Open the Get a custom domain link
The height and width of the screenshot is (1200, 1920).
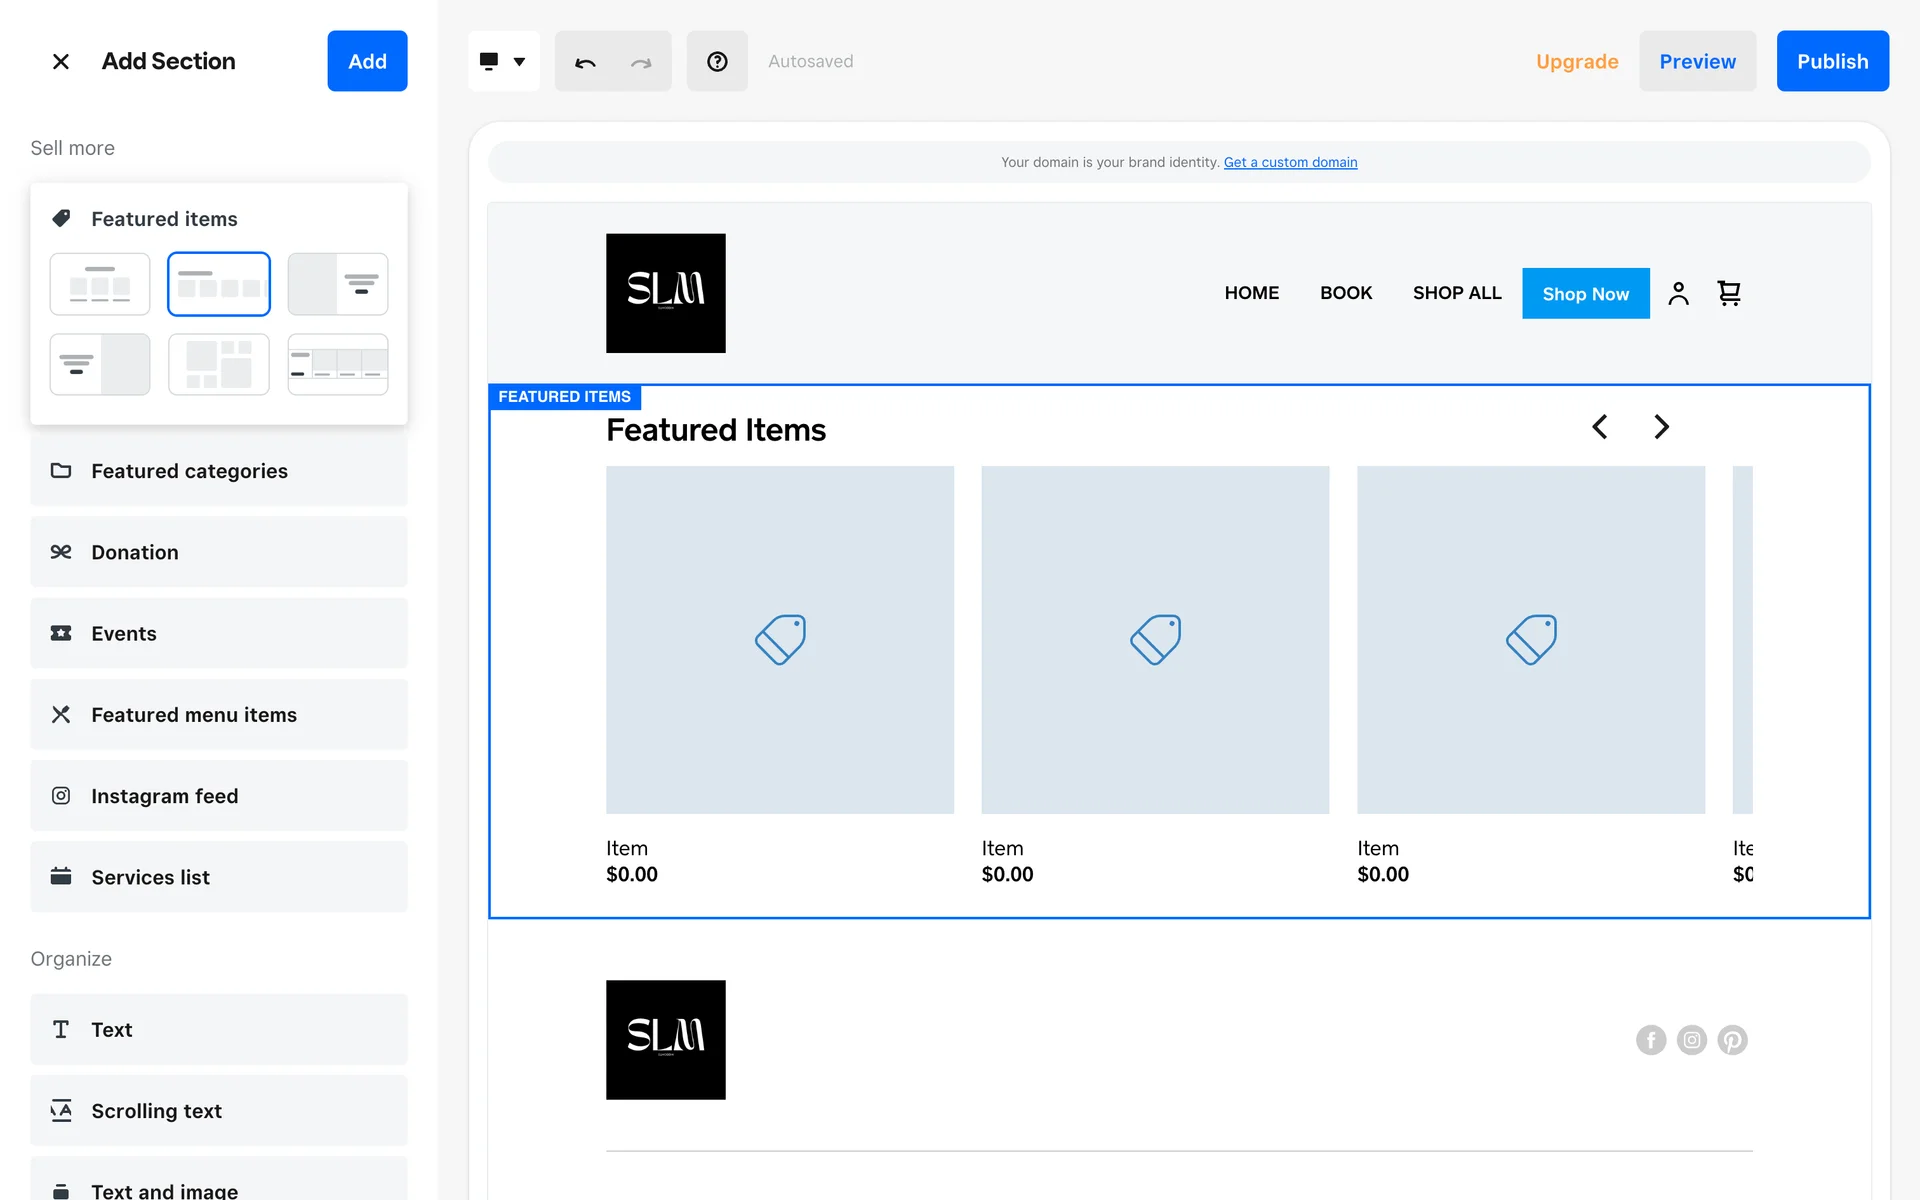[1290, 162]
